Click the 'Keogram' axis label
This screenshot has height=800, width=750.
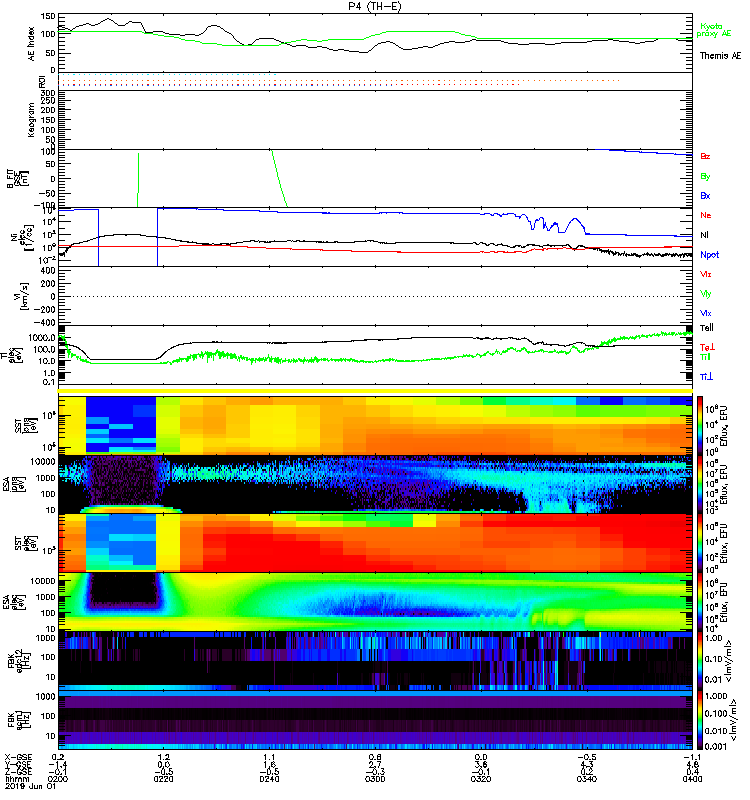coord(31,120)
